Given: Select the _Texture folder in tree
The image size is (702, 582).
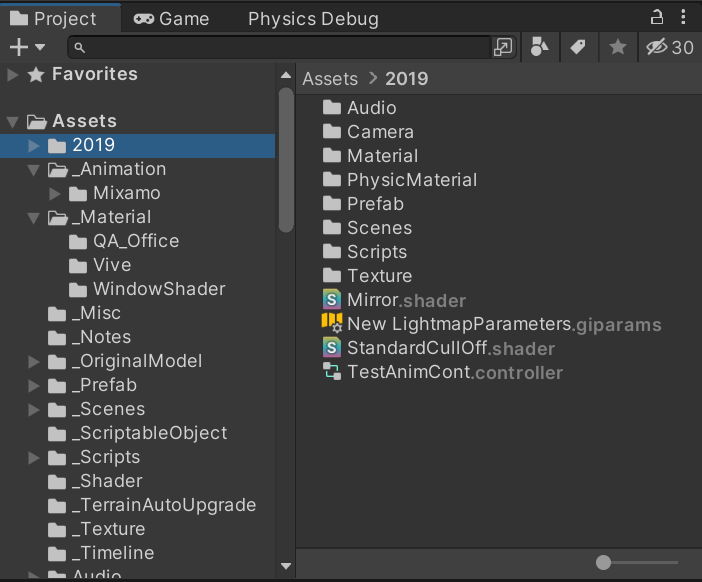Looking at the screenshot, I should point(97,530).
